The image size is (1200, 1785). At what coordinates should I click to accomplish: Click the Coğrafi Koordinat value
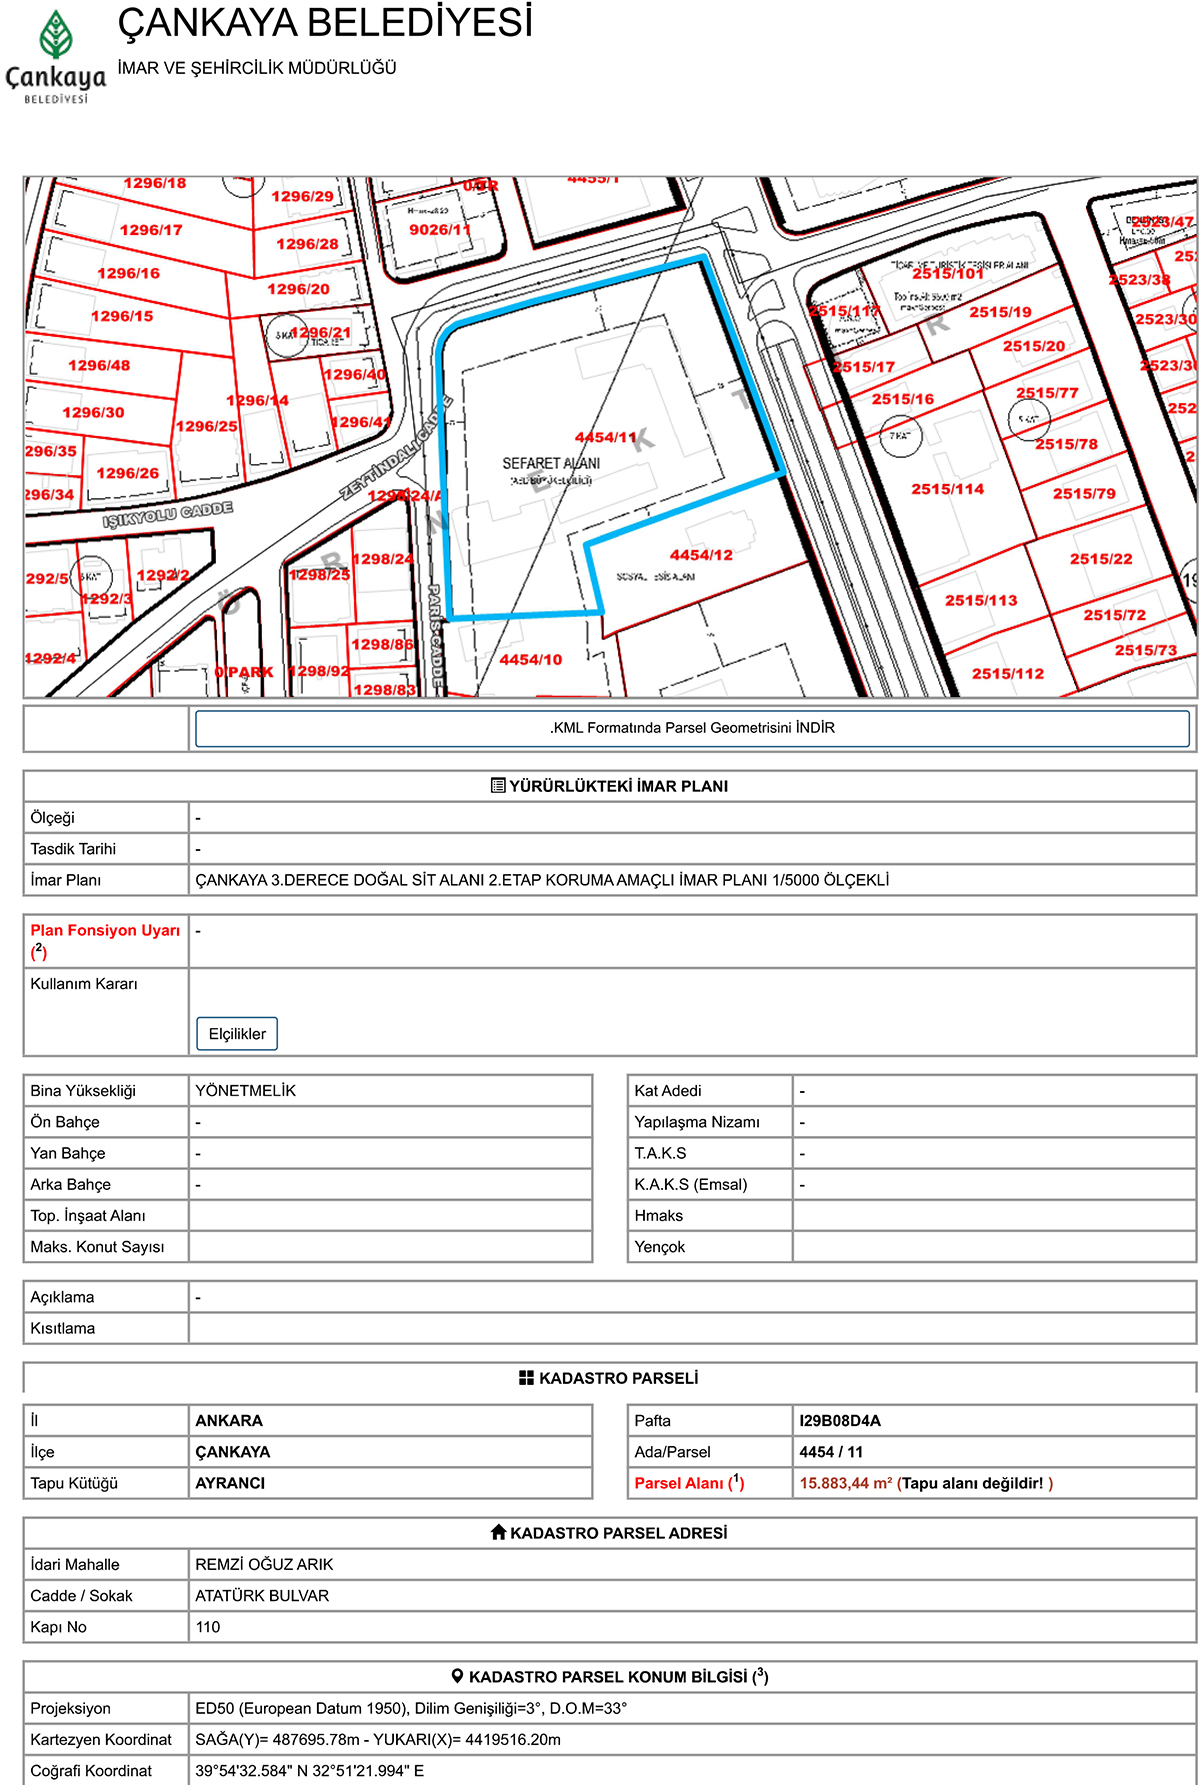[310, 1771]
